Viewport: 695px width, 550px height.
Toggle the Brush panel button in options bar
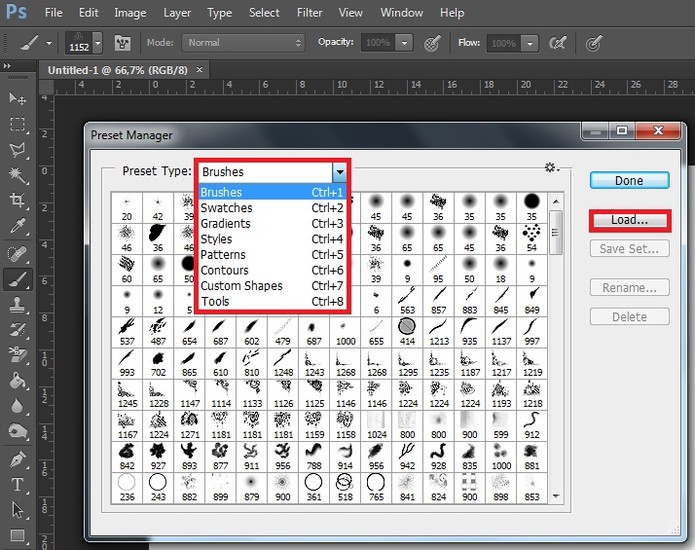pos(124,43)
